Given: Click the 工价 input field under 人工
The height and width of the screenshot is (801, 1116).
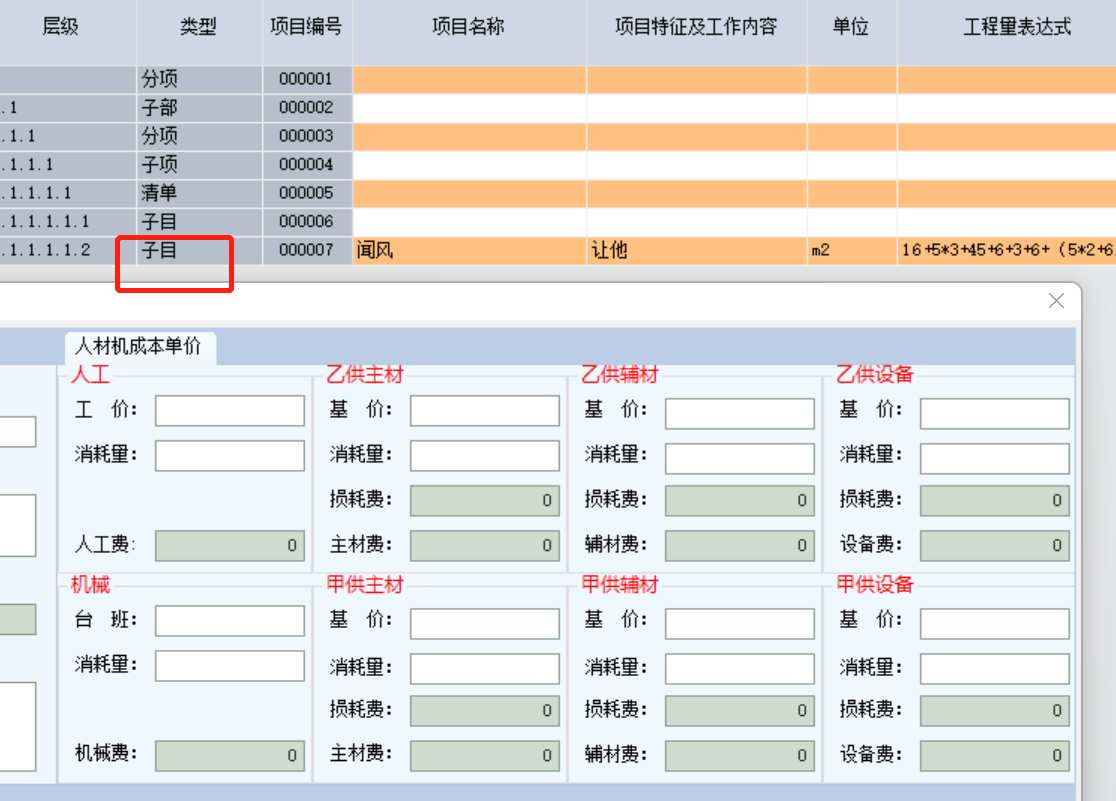Looking at the screenshot, I should pyautogui.click(x=229, y=411).
